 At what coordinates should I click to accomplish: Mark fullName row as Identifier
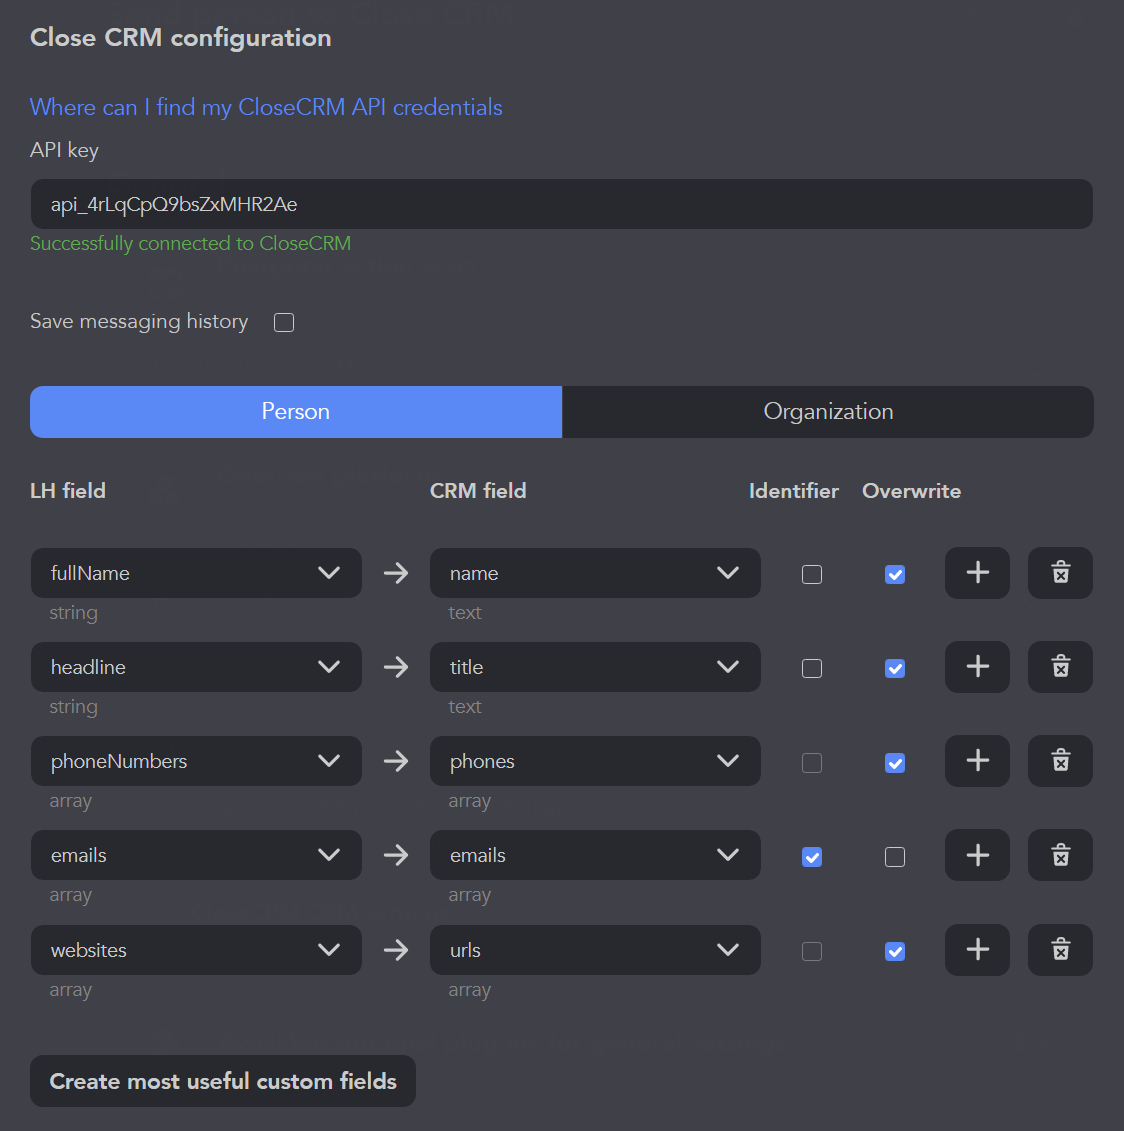coord(812,575)
